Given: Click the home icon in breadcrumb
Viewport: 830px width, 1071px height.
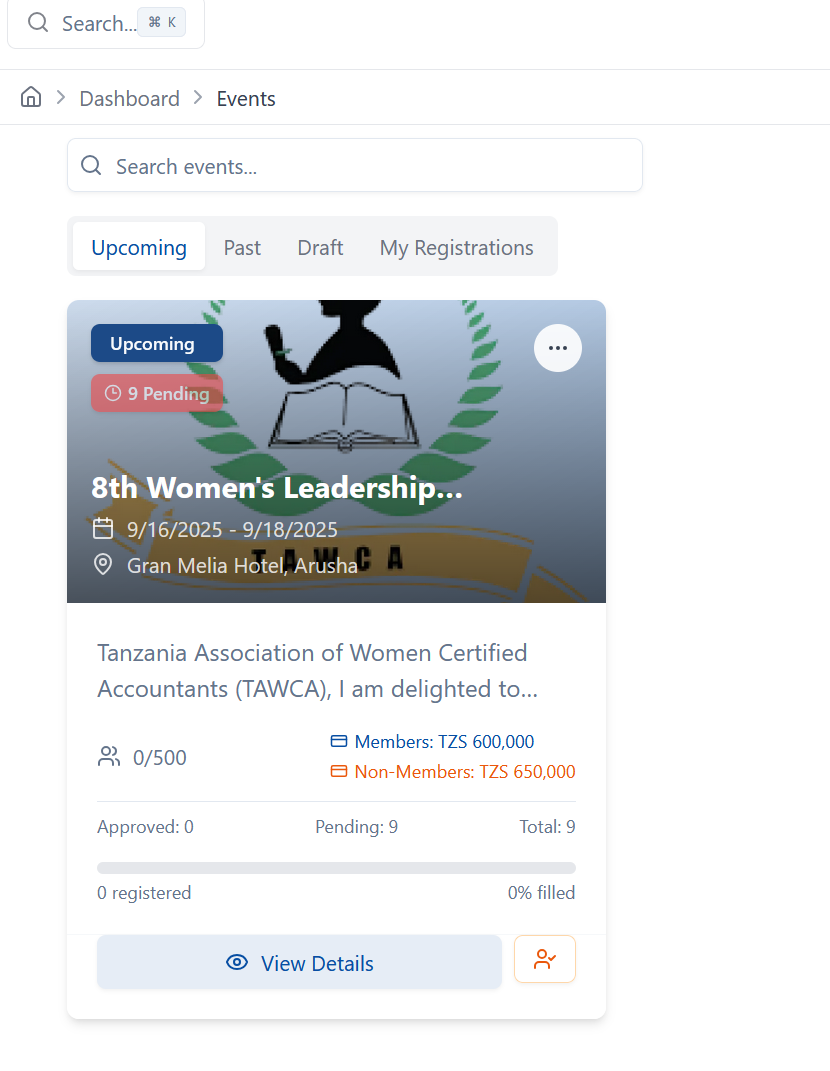Looking at the screenshot, I should 31,97.
